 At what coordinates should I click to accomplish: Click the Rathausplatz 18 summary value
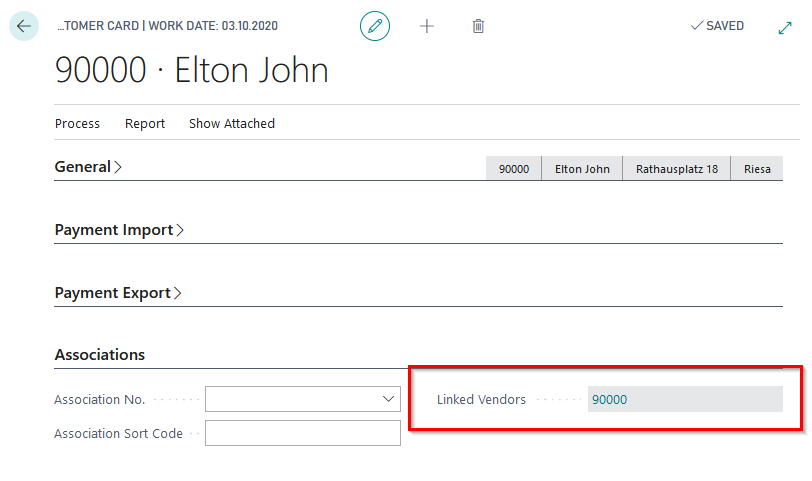(677, 169)
